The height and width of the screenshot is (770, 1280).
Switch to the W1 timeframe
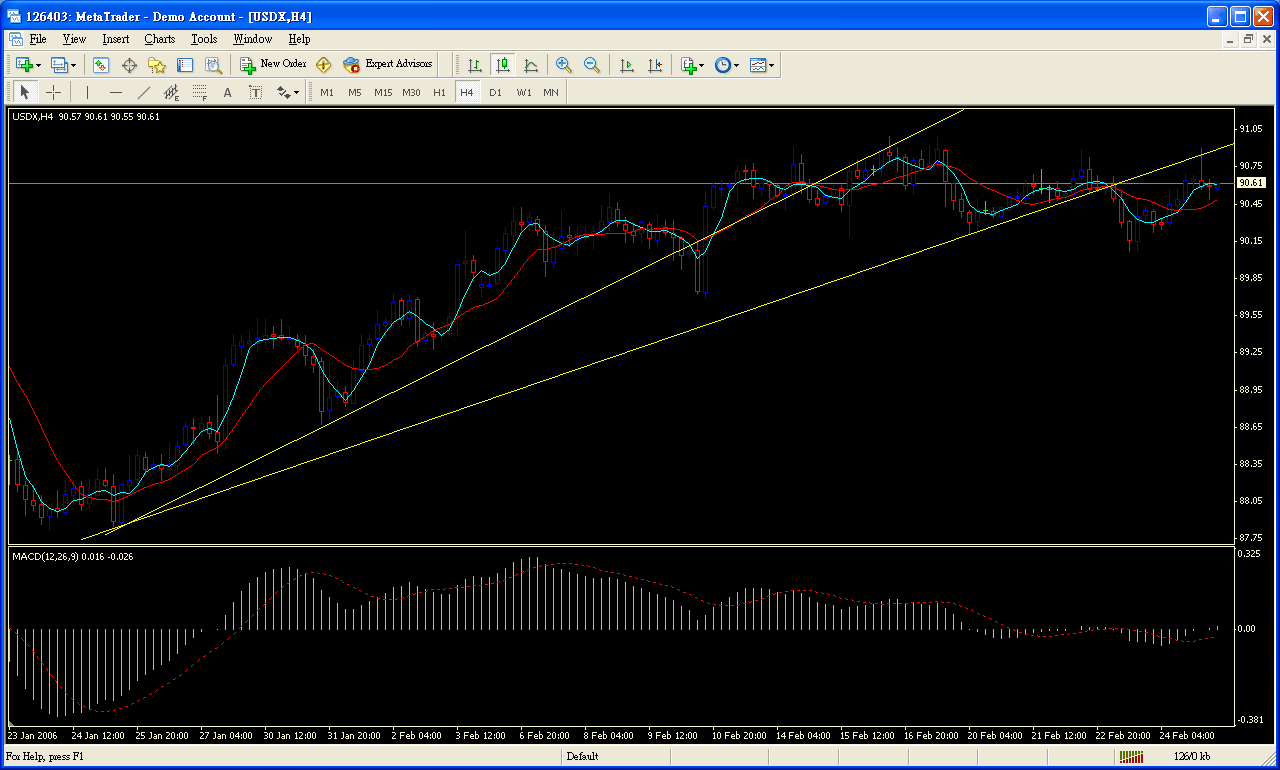tap(524, 92)
